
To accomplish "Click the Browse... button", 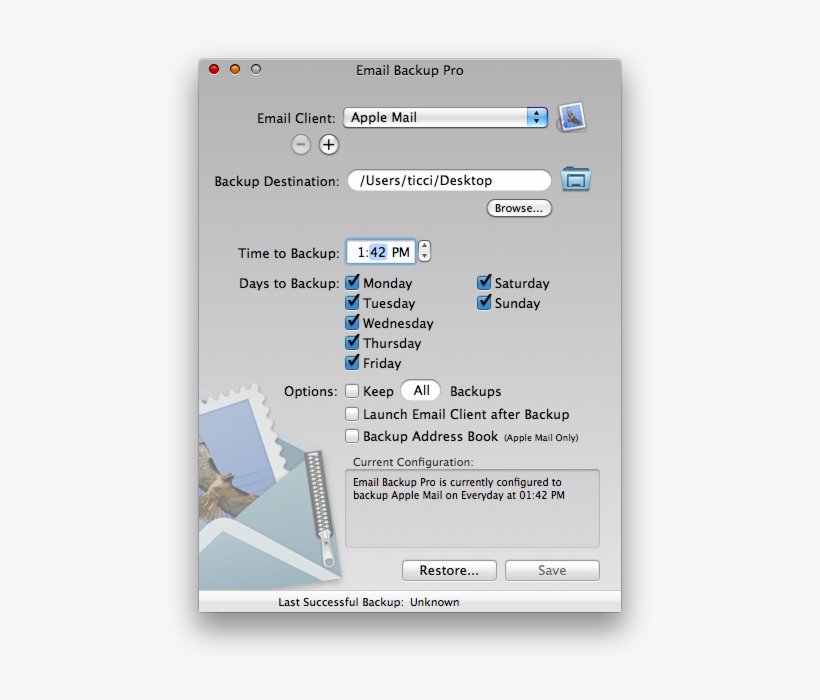I will pos(519,208).
